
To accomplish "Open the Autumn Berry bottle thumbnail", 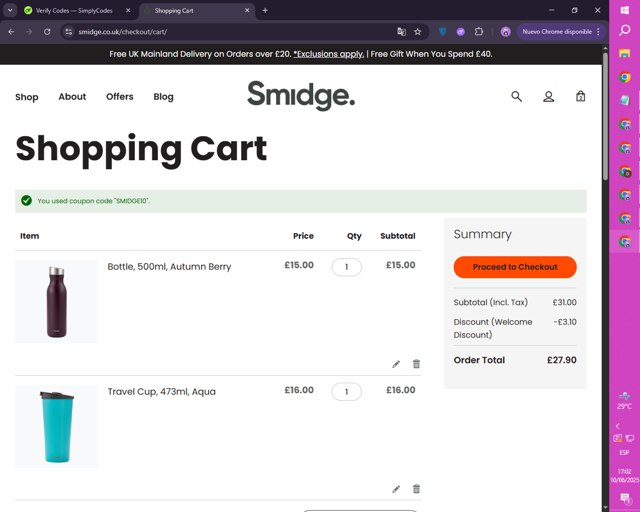I will [x=56, y=302].
